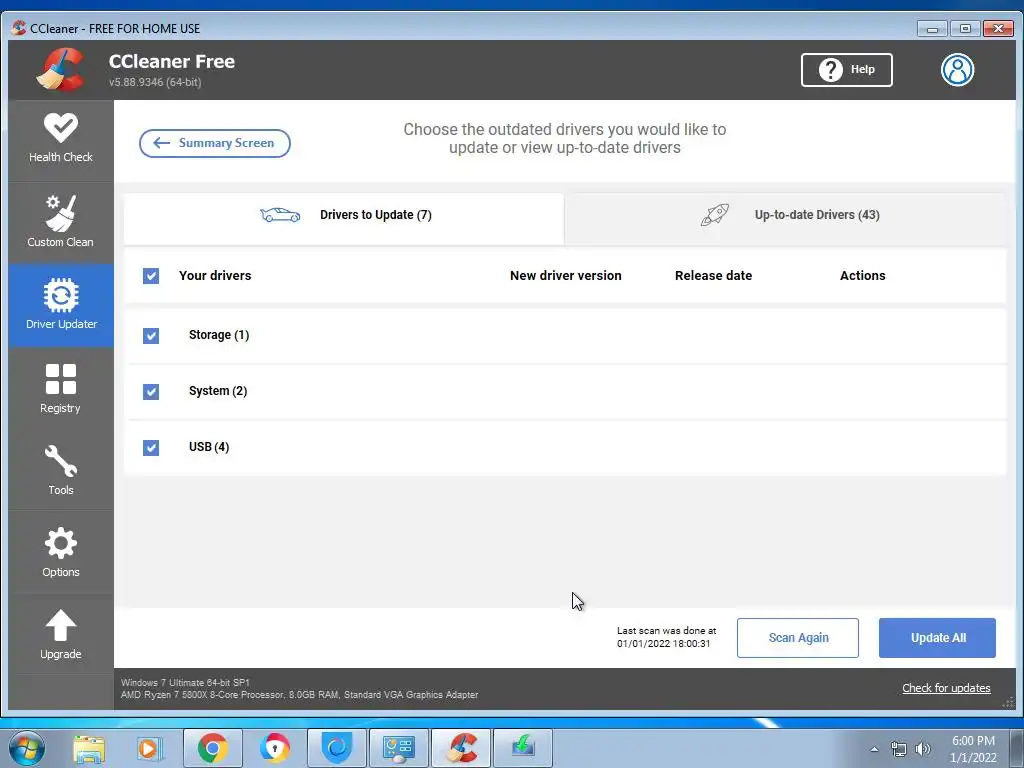The height and width of the screenshot is (768, 1024).
Task: Click the car icon on Drivers to Update tab
Action: 280,215
